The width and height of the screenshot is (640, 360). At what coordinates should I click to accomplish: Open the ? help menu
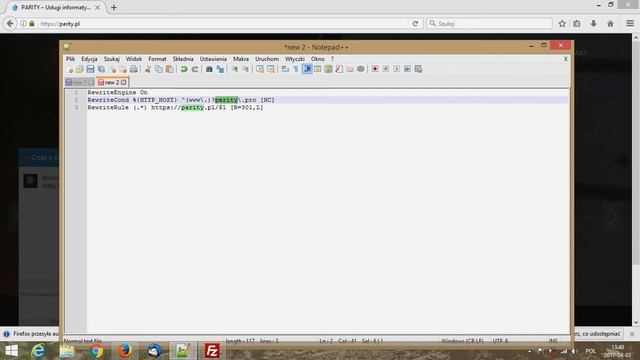[x=332, y=59]
